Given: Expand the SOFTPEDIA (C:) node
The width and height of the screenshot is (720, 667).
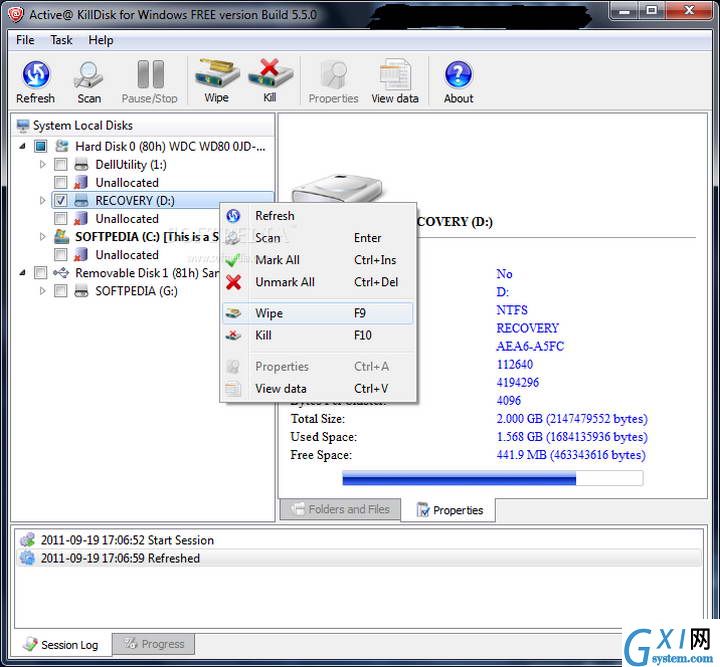Looking at the screenshot, I should coord(43,237).
